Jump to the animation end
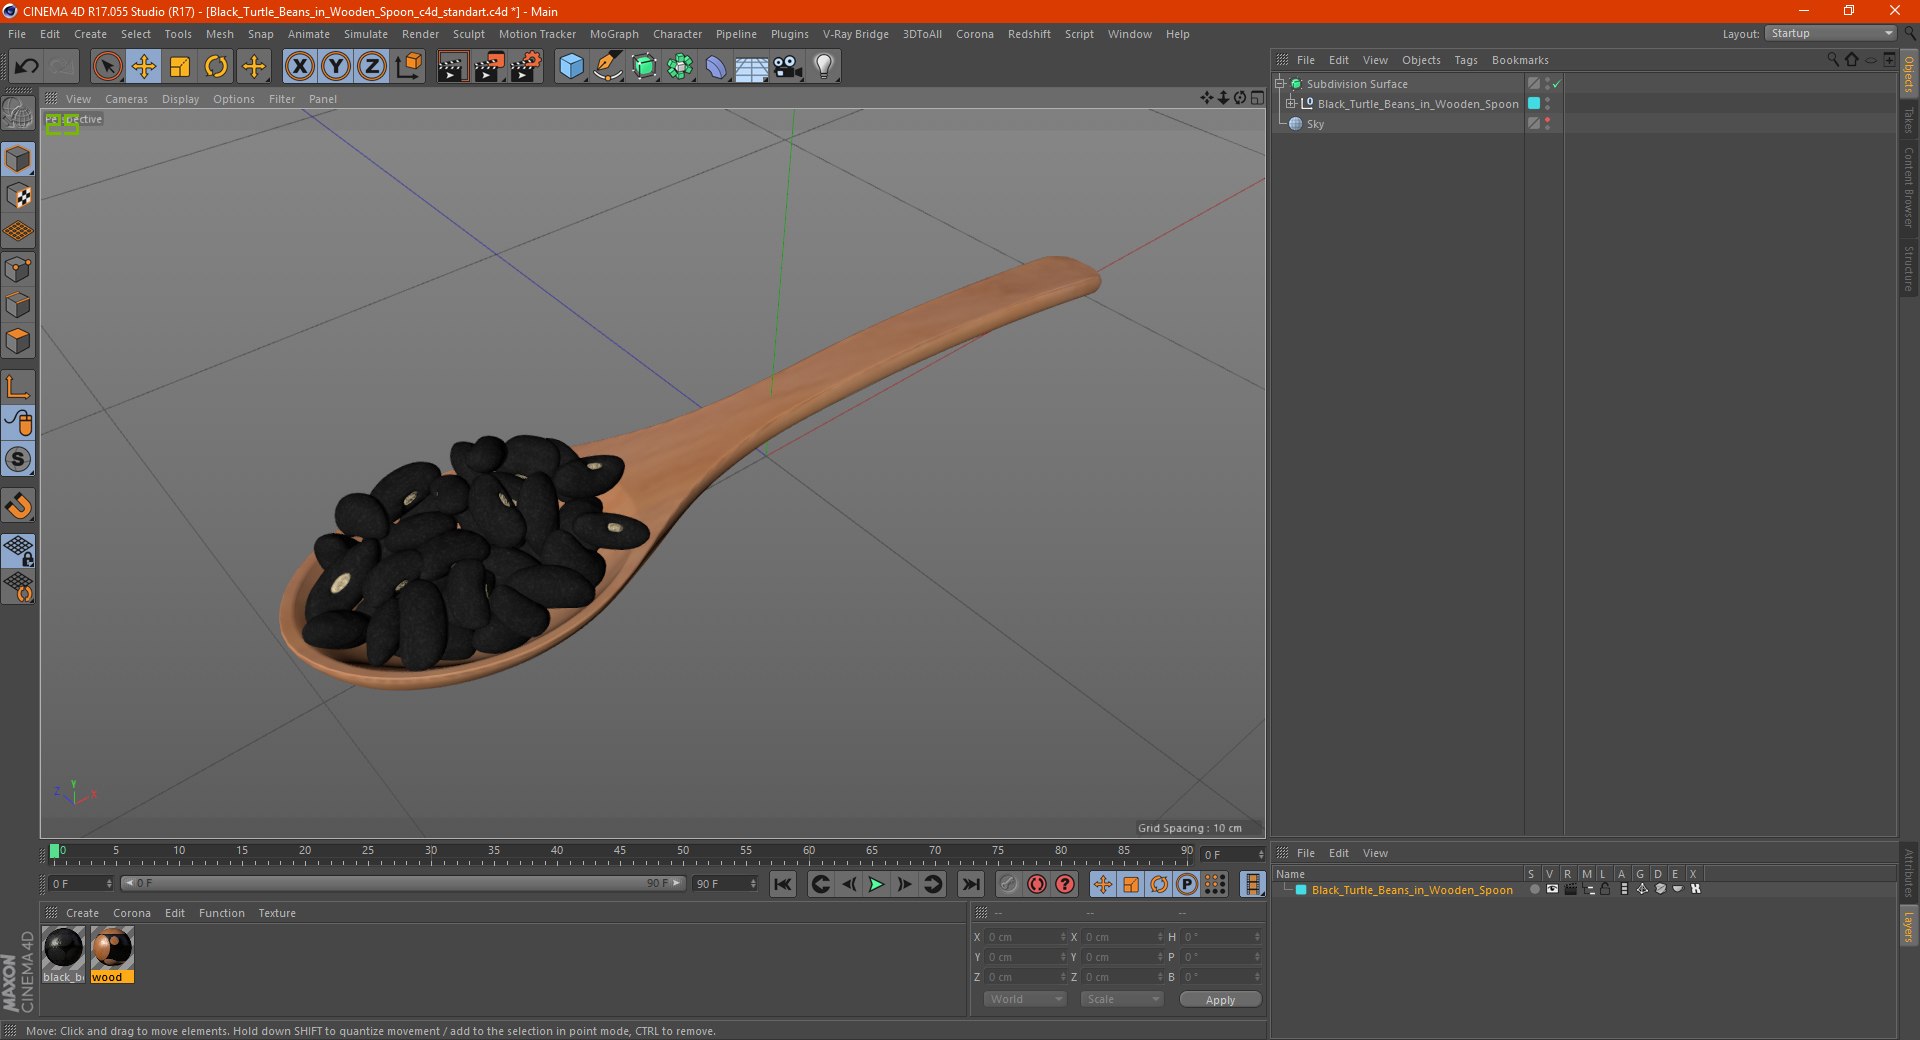Image resolution: width=1920 pixels, height=1040 pixels. [970, 884]
